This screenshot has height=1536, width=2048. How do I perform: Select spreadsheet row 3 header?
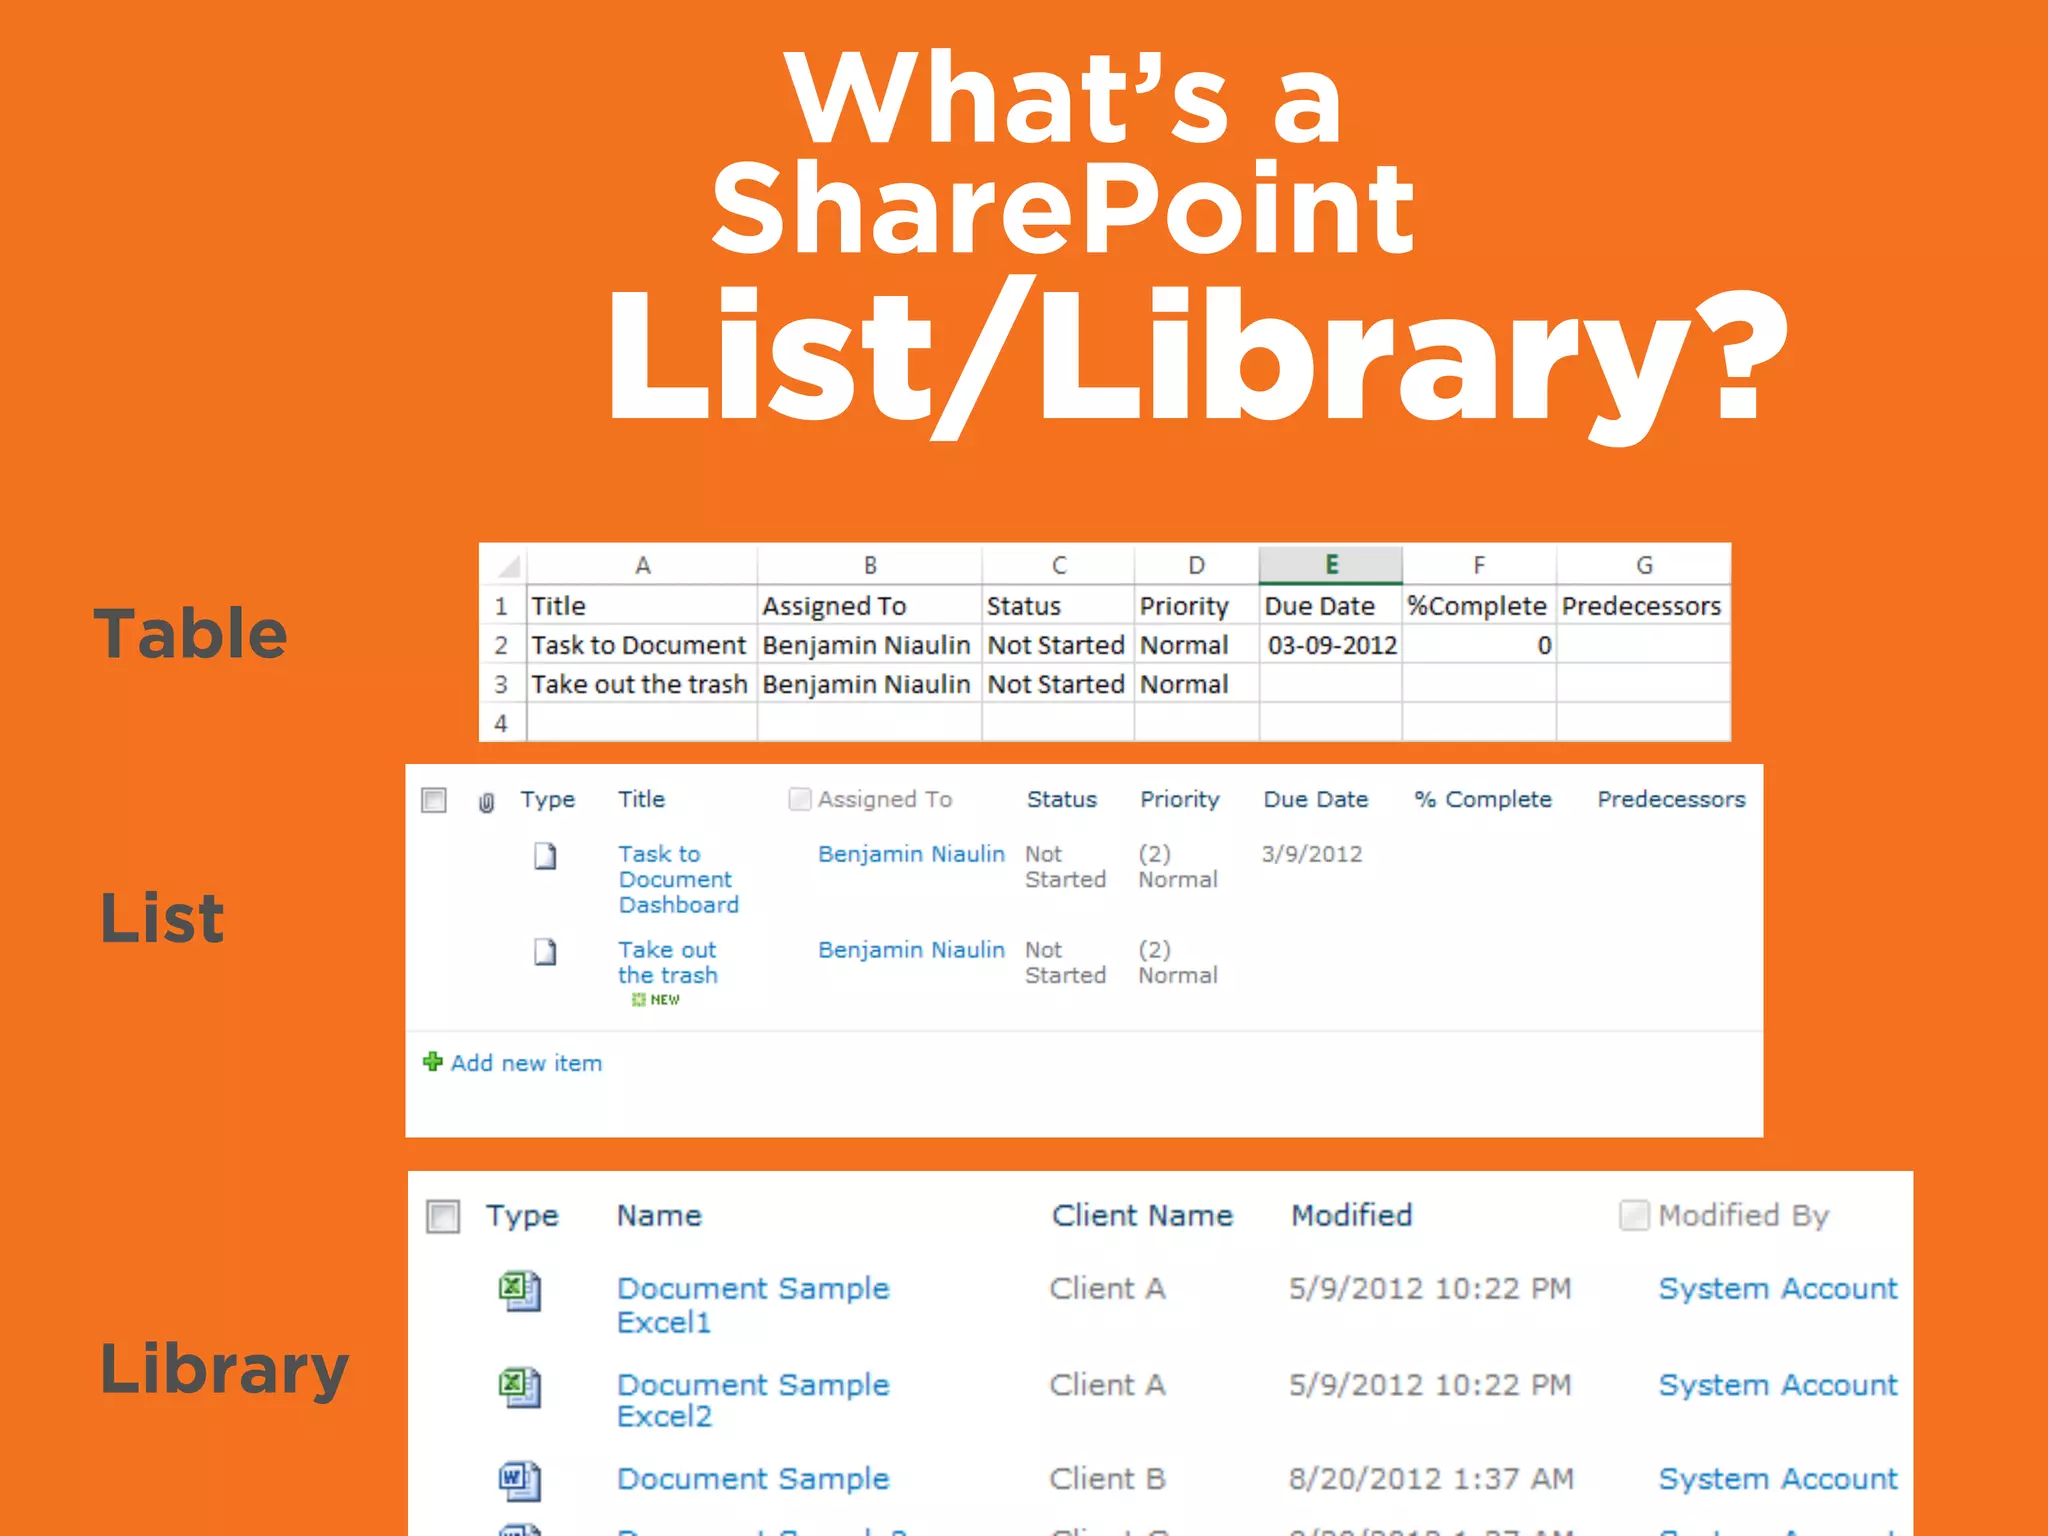click(x=503, y=684)
